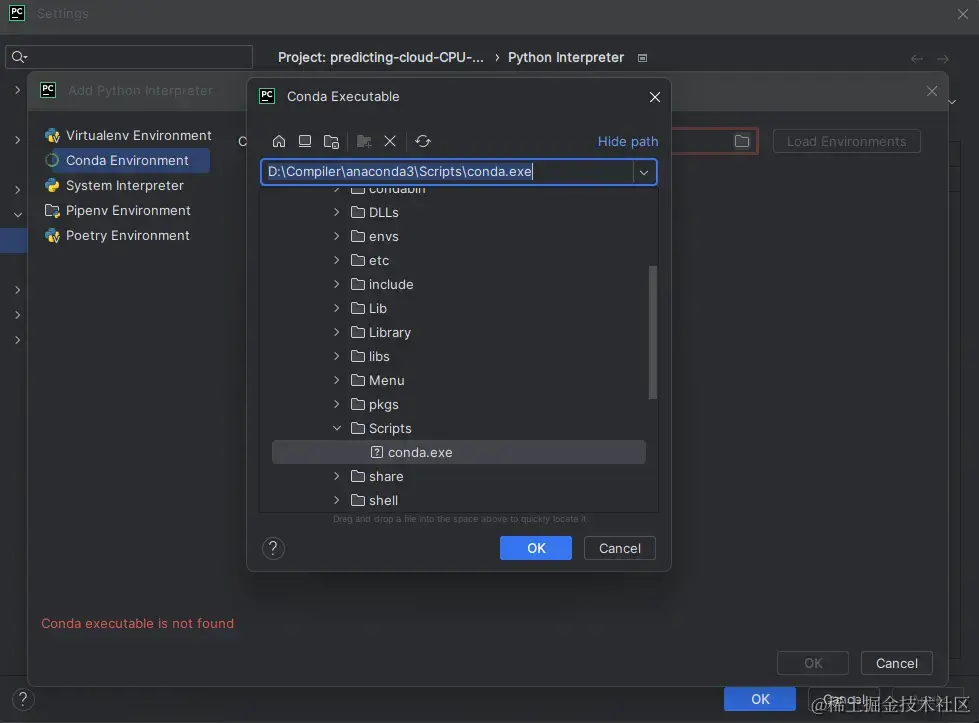Viewport: 979px width, 723px height.
Task: Select Conda Environment in interpreter list
Action: [126, 160]
